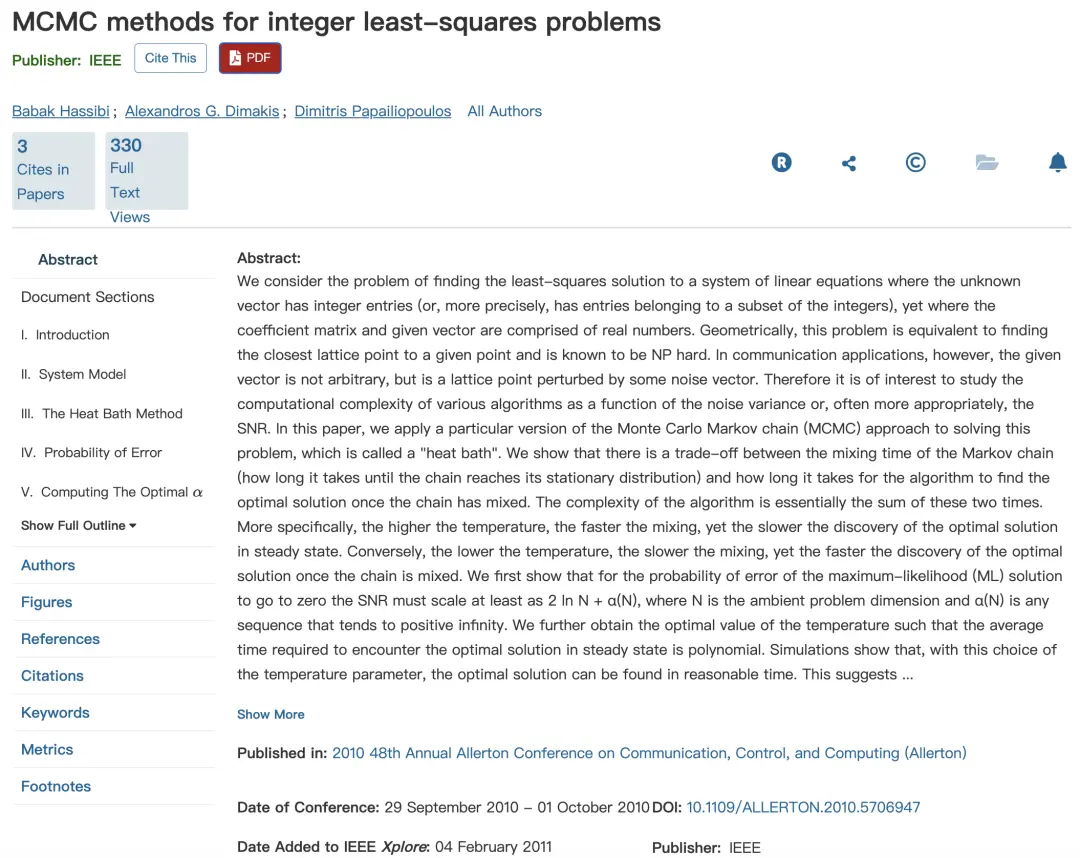1080x858 pixels.
Task: View the Metrics tab
Action: click(x=47, y=749)
